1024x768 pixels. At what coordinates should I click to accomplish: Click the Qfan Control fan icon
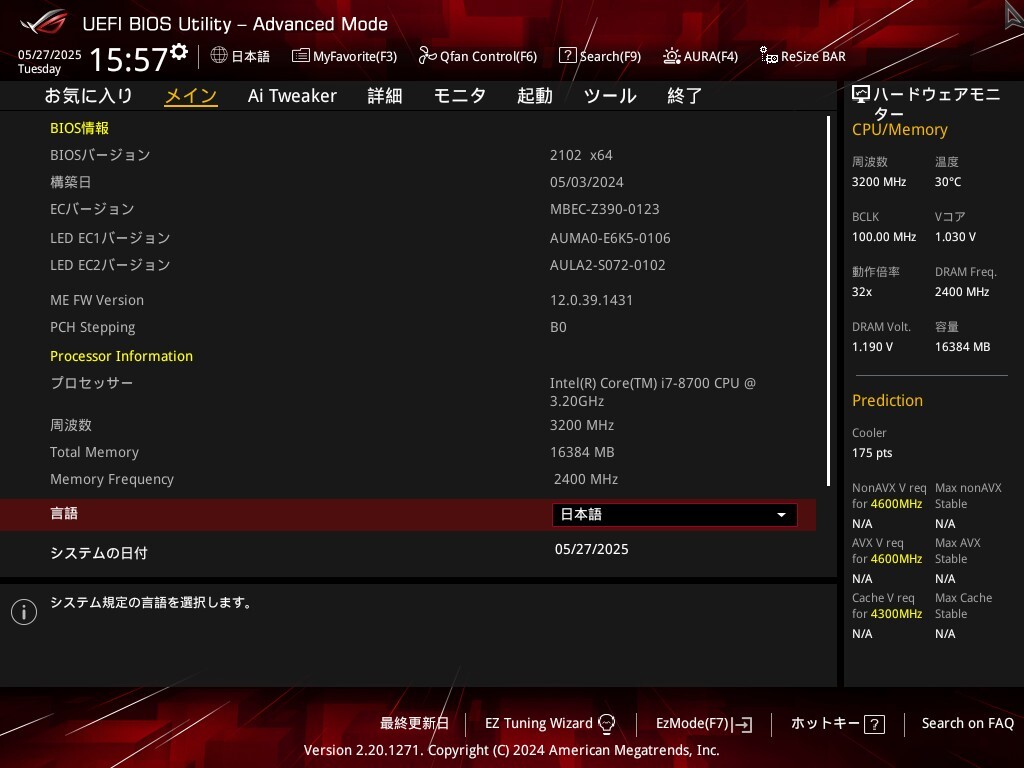tap(427, 56)
